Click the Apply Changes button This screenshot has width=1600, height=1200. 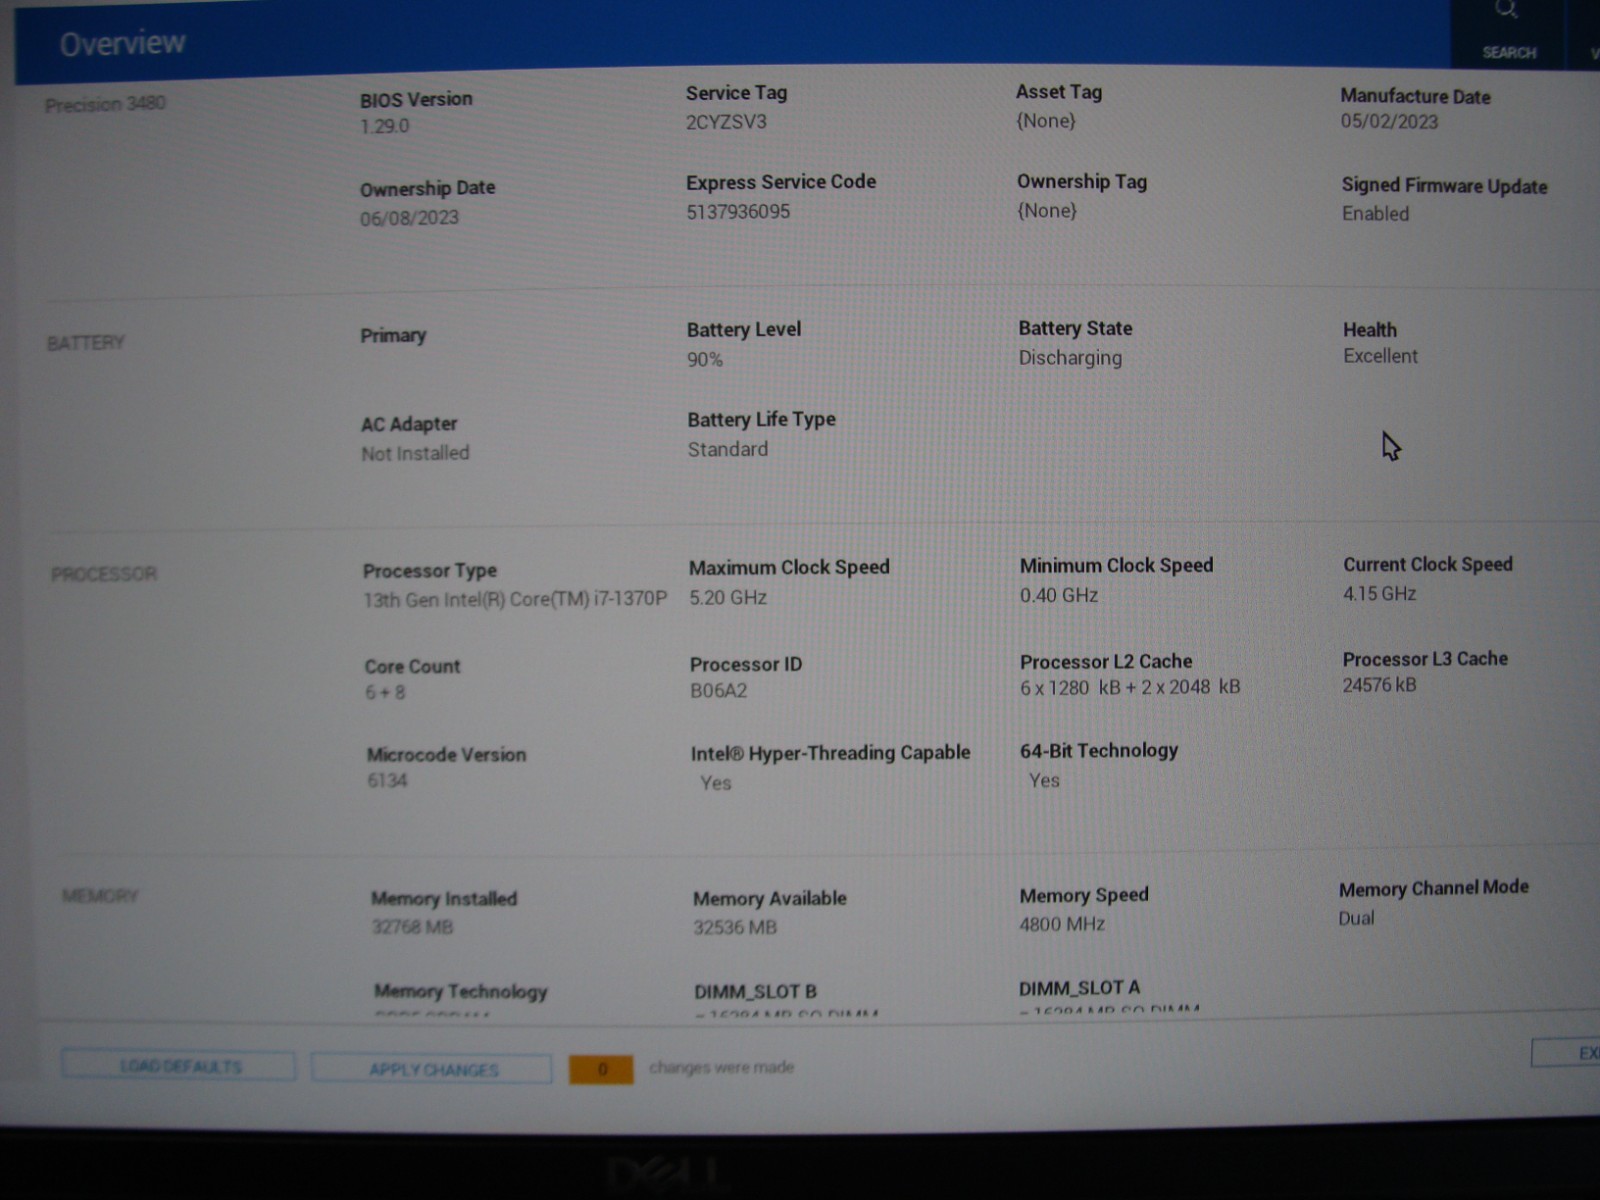pos(432,1069)
